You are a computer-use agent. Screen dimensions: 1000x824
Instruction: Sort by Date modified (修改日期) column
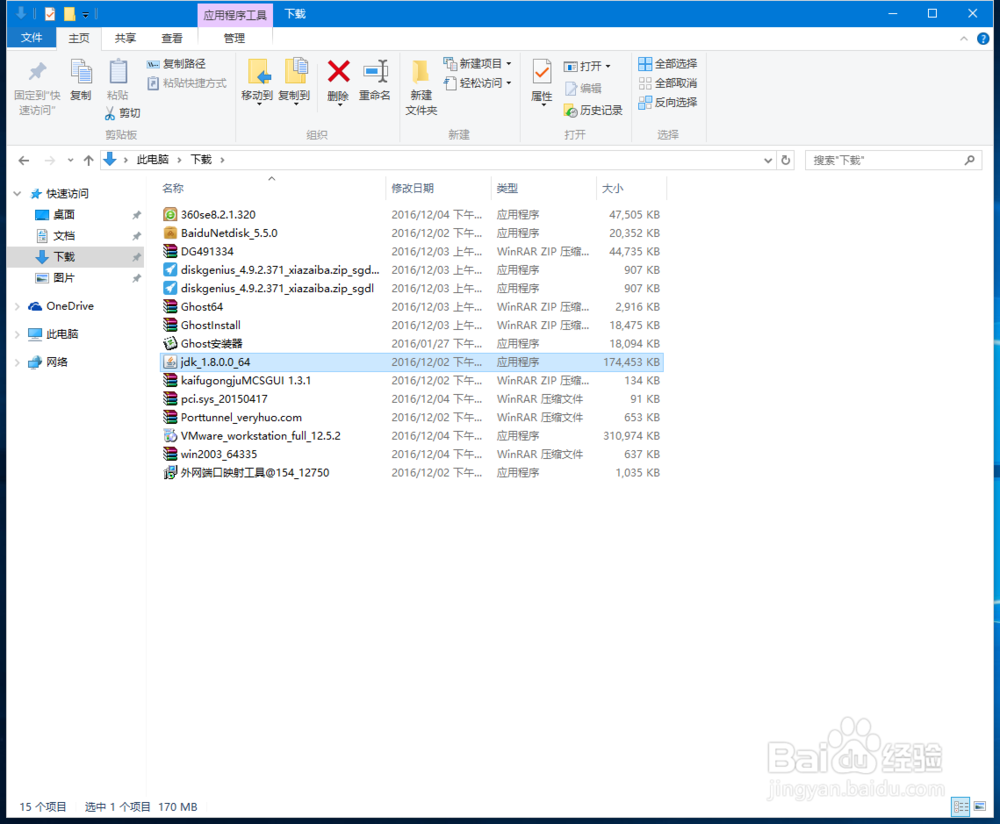point(413,188)
